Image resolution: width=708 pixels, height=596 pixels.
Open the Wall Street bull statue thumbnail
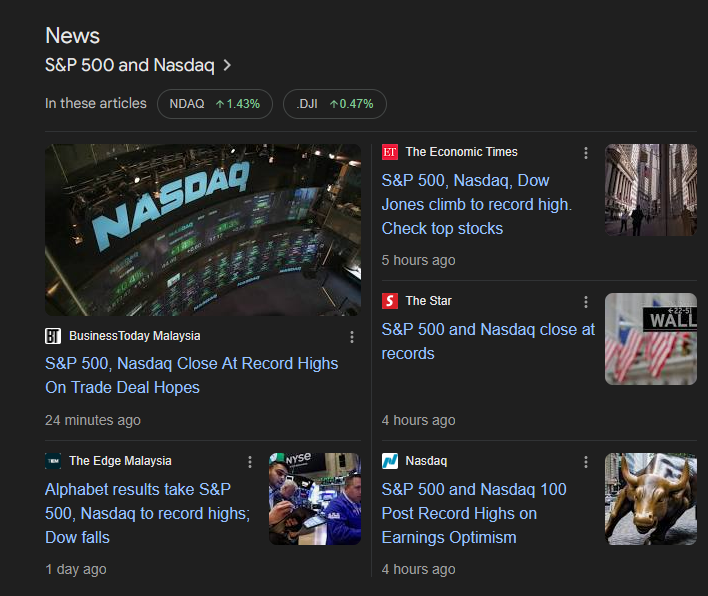[651, 499]
